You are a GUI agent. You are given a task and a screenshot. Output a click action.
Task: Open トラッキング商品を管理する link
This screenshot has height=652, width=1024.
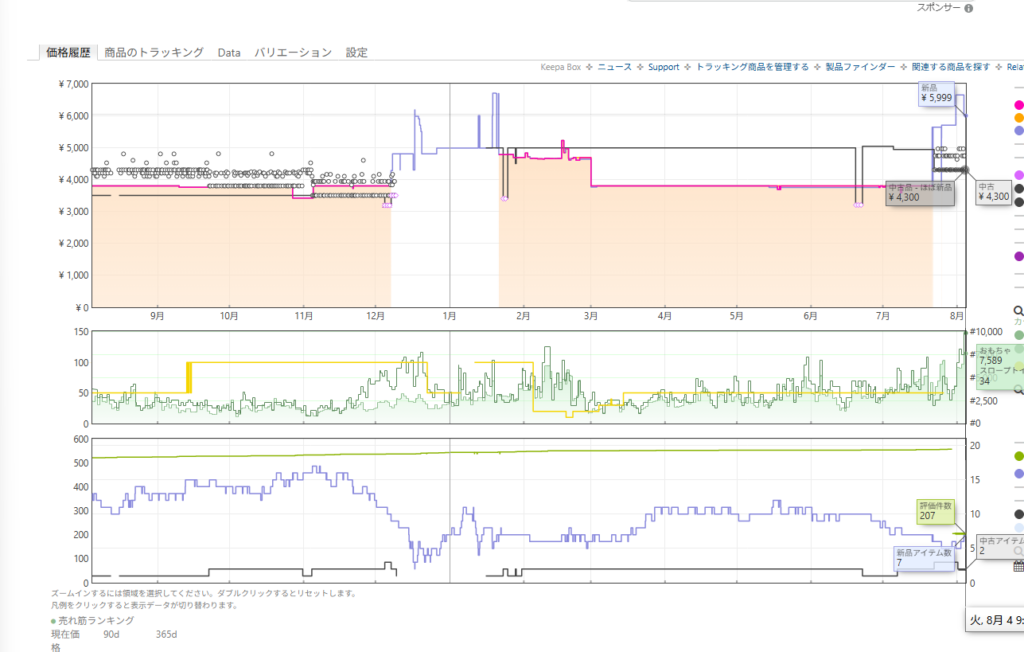752,67
